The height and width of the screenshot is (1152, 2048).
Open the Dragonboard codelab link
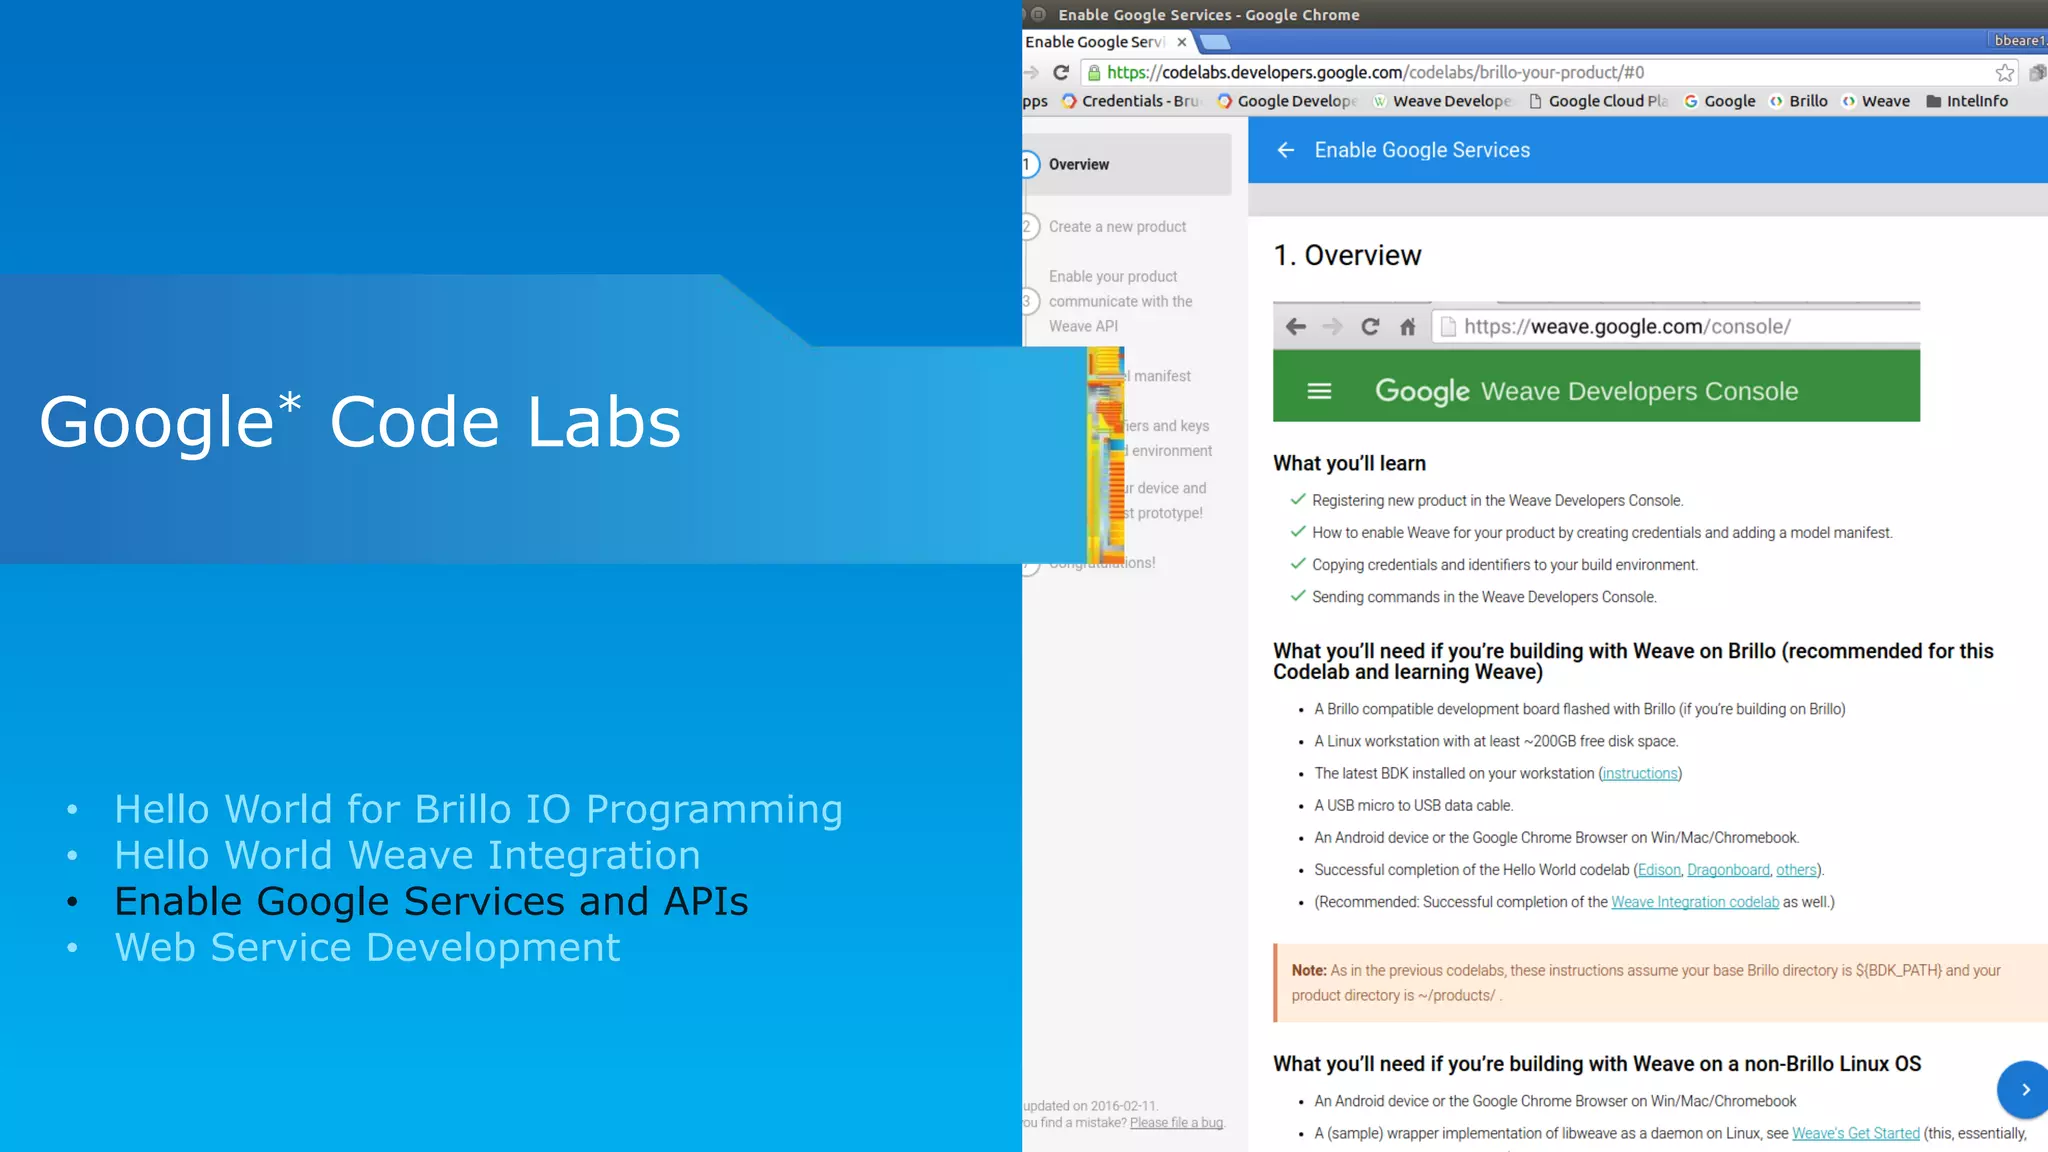[x=1728, y=870]
